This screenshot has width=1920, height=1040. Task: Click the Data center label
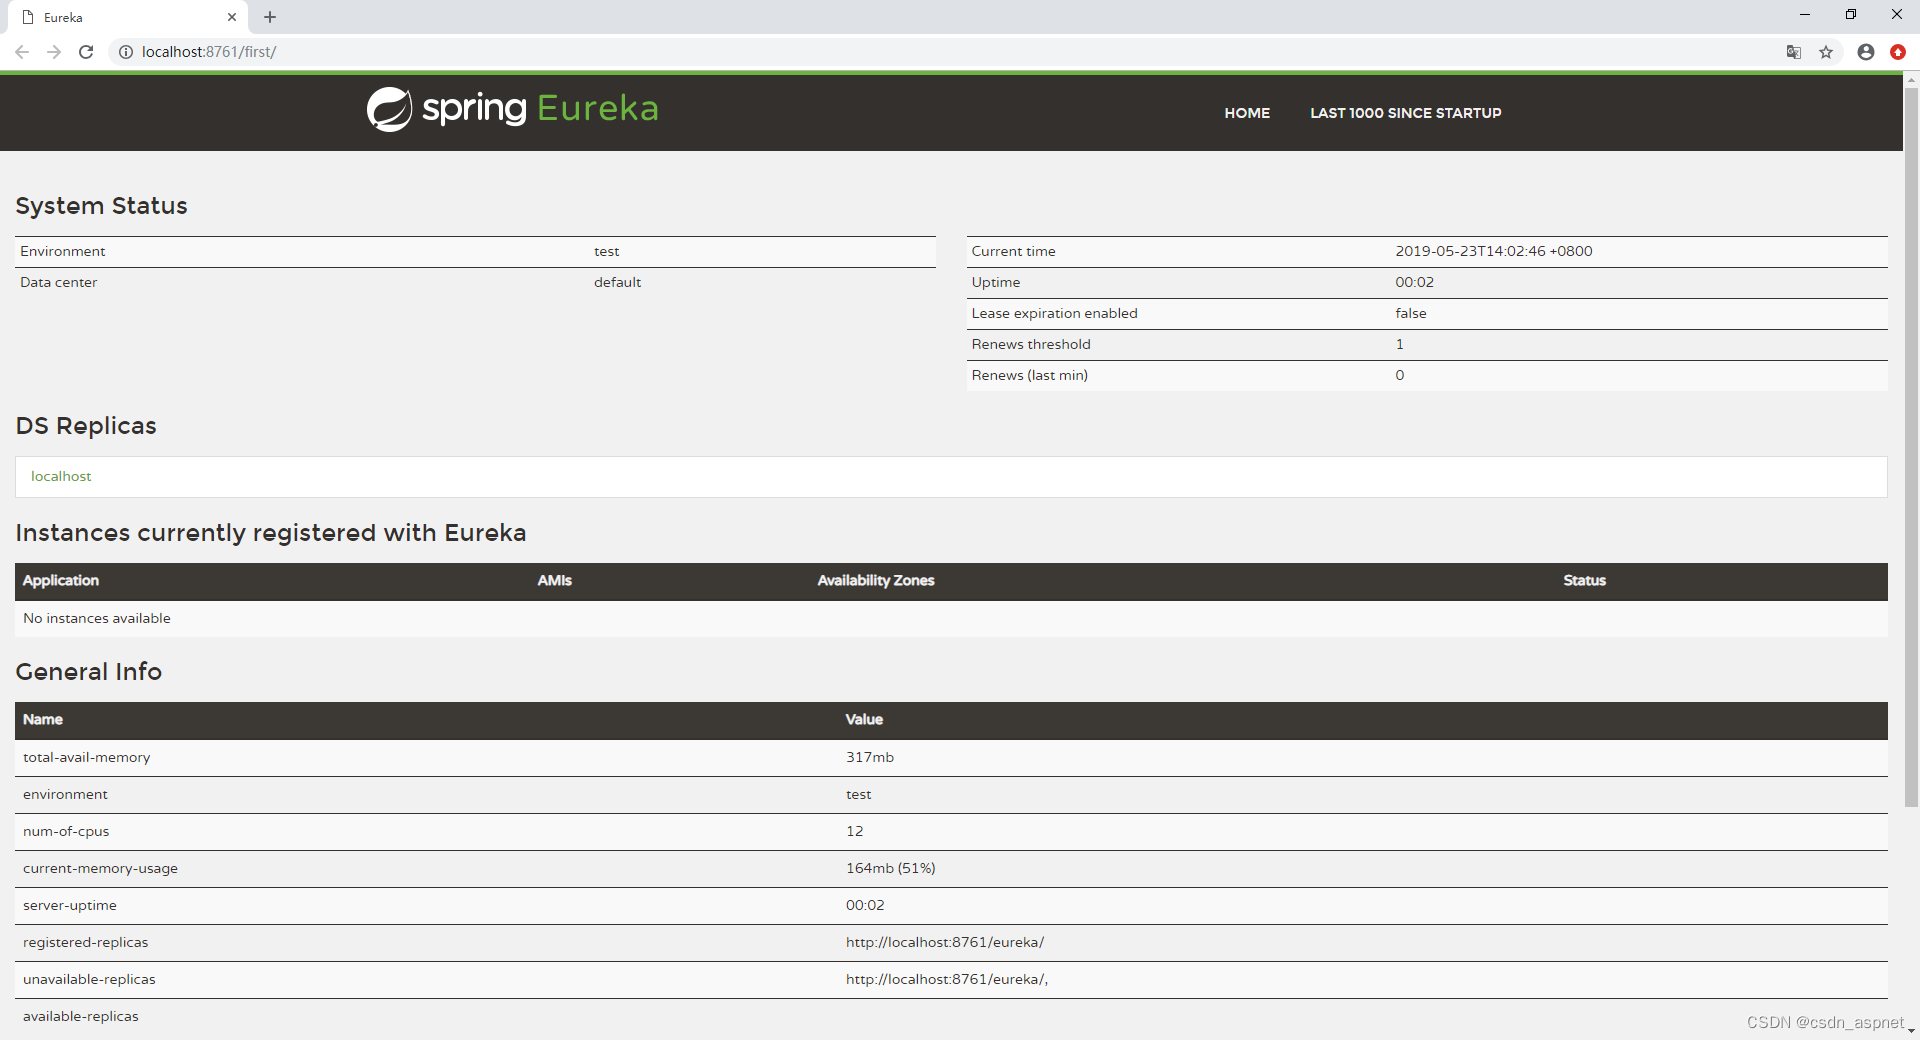click(x=59, y=282)
